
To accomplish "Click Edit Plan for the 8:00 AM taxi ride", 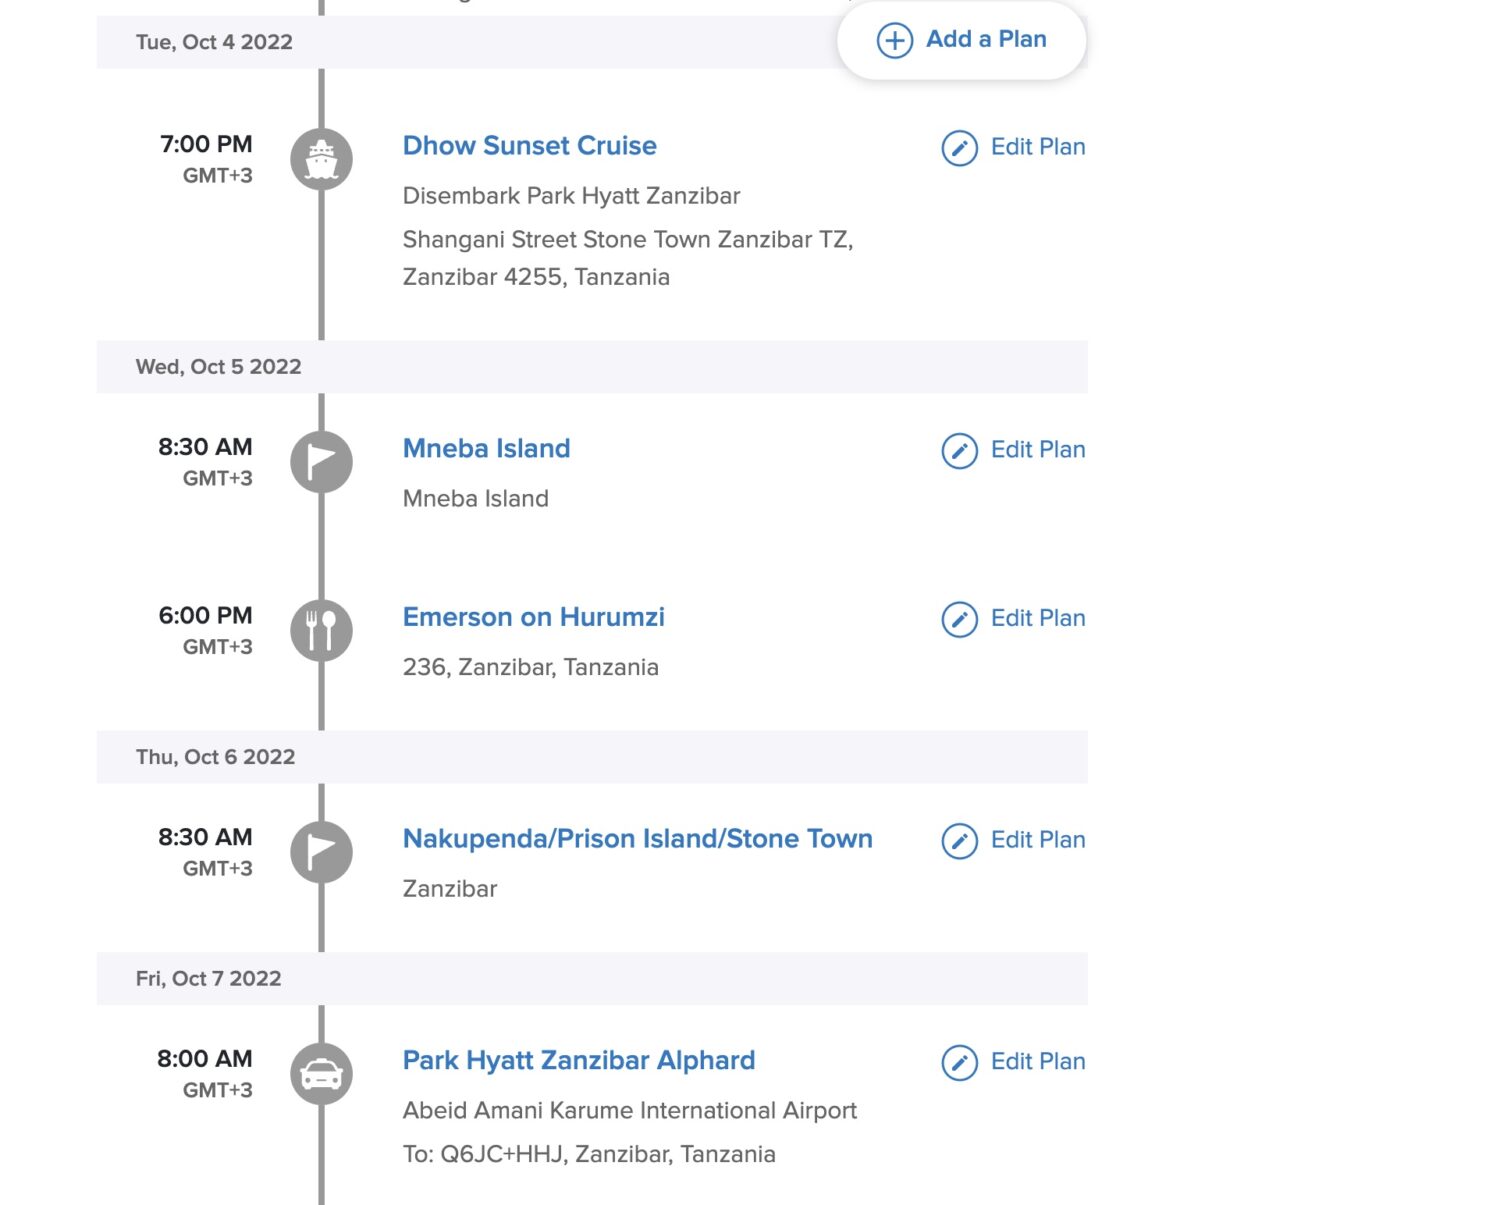I will pos(1037,1061).
